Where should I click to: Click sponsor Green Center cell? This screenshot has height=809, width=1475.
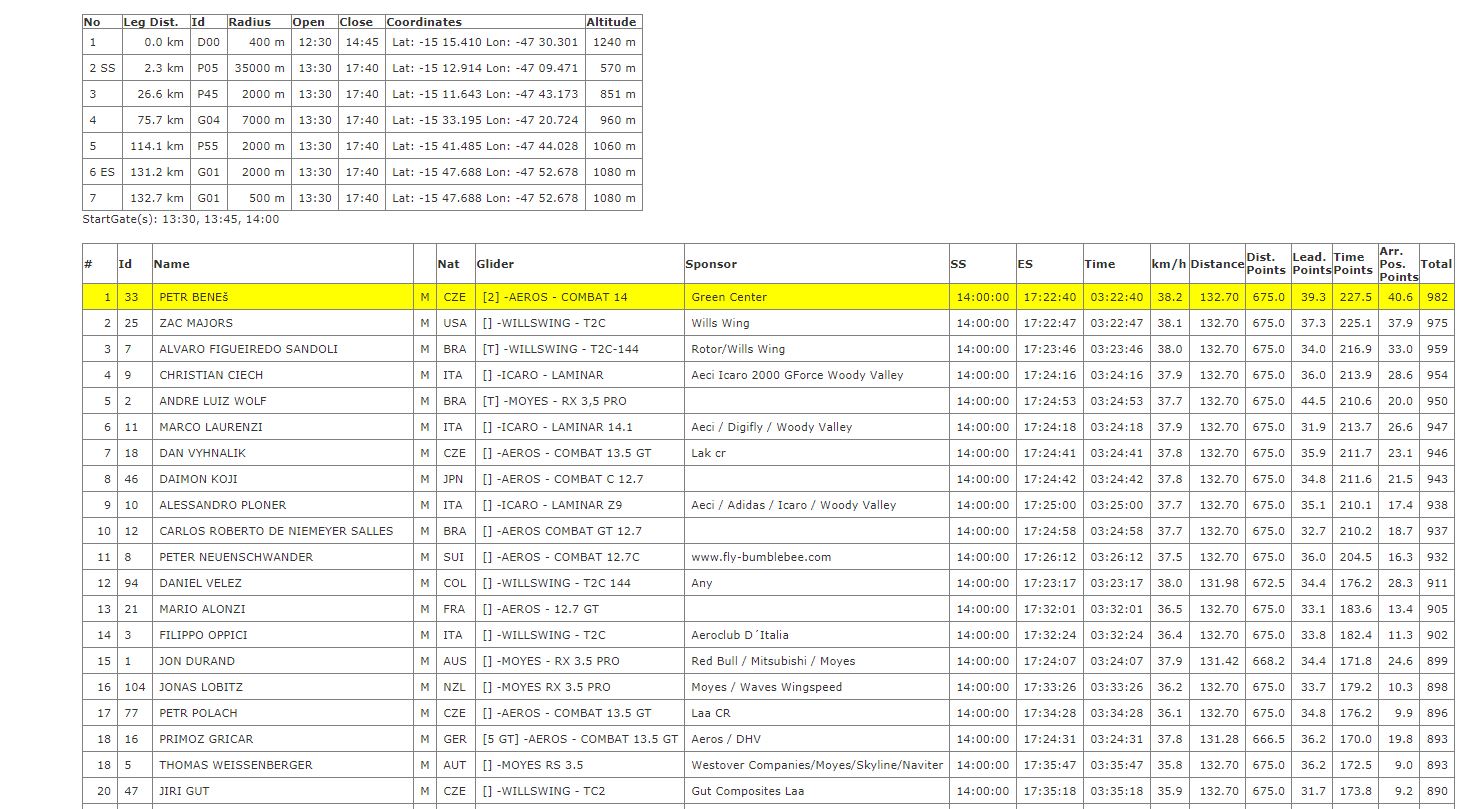tap(817, 297)
